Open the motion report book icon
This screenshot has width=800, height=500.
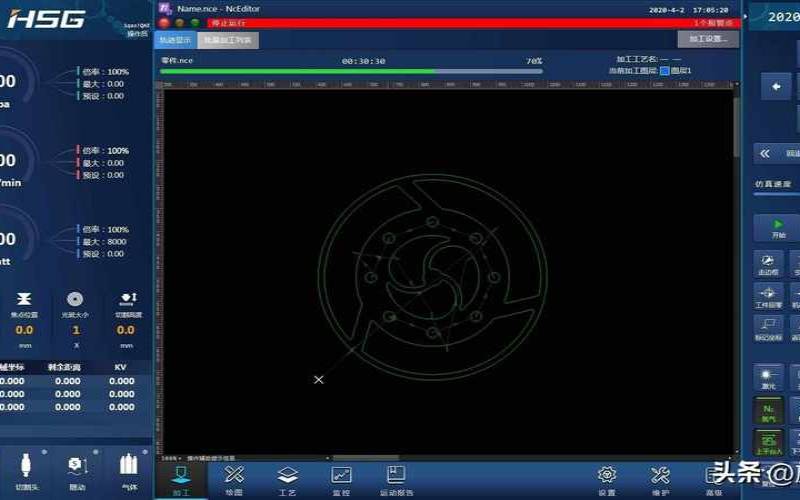point(396,481)
